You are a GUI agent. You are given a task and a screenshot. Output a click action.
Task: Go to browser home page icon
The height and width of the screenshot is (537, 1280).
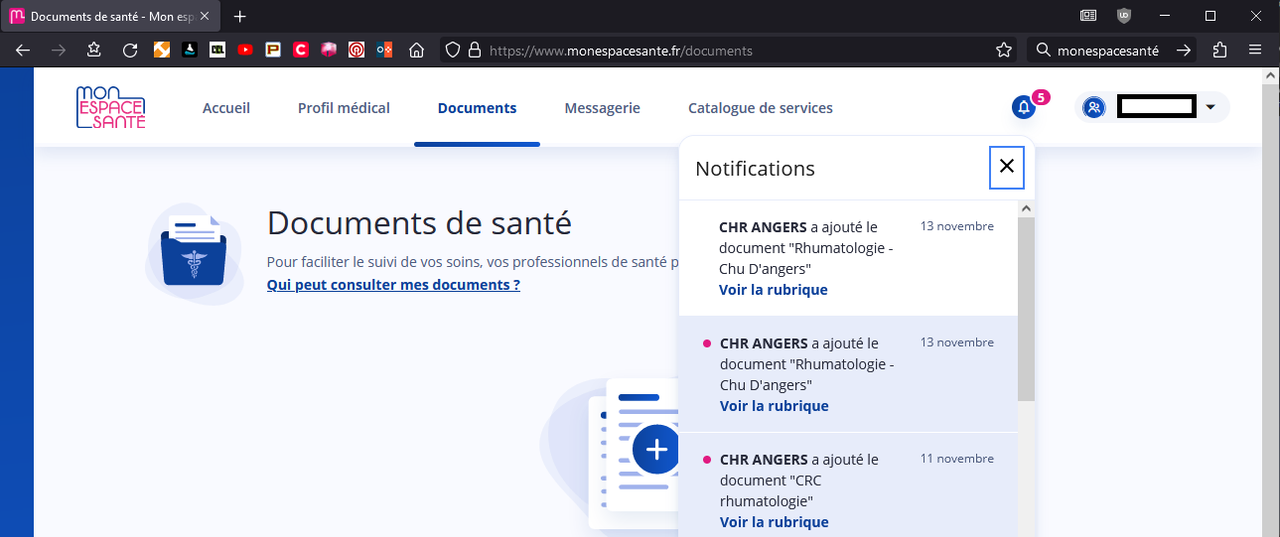coord(417,50)
